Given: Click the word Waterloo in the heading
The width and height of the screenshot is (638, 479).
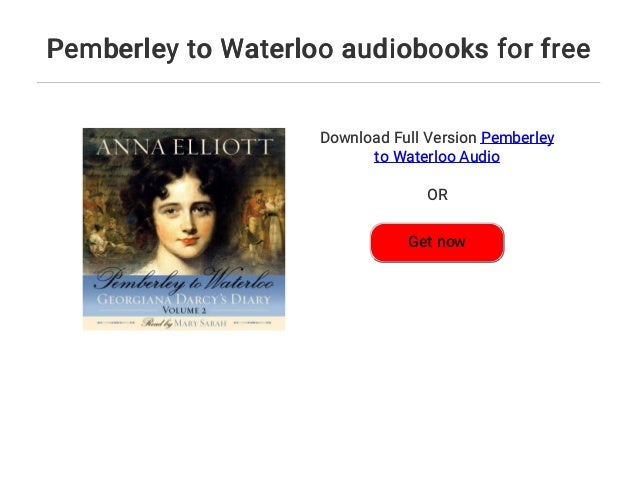Looking at the screenshot, I should pyautogui.click(x=277, y=49).
